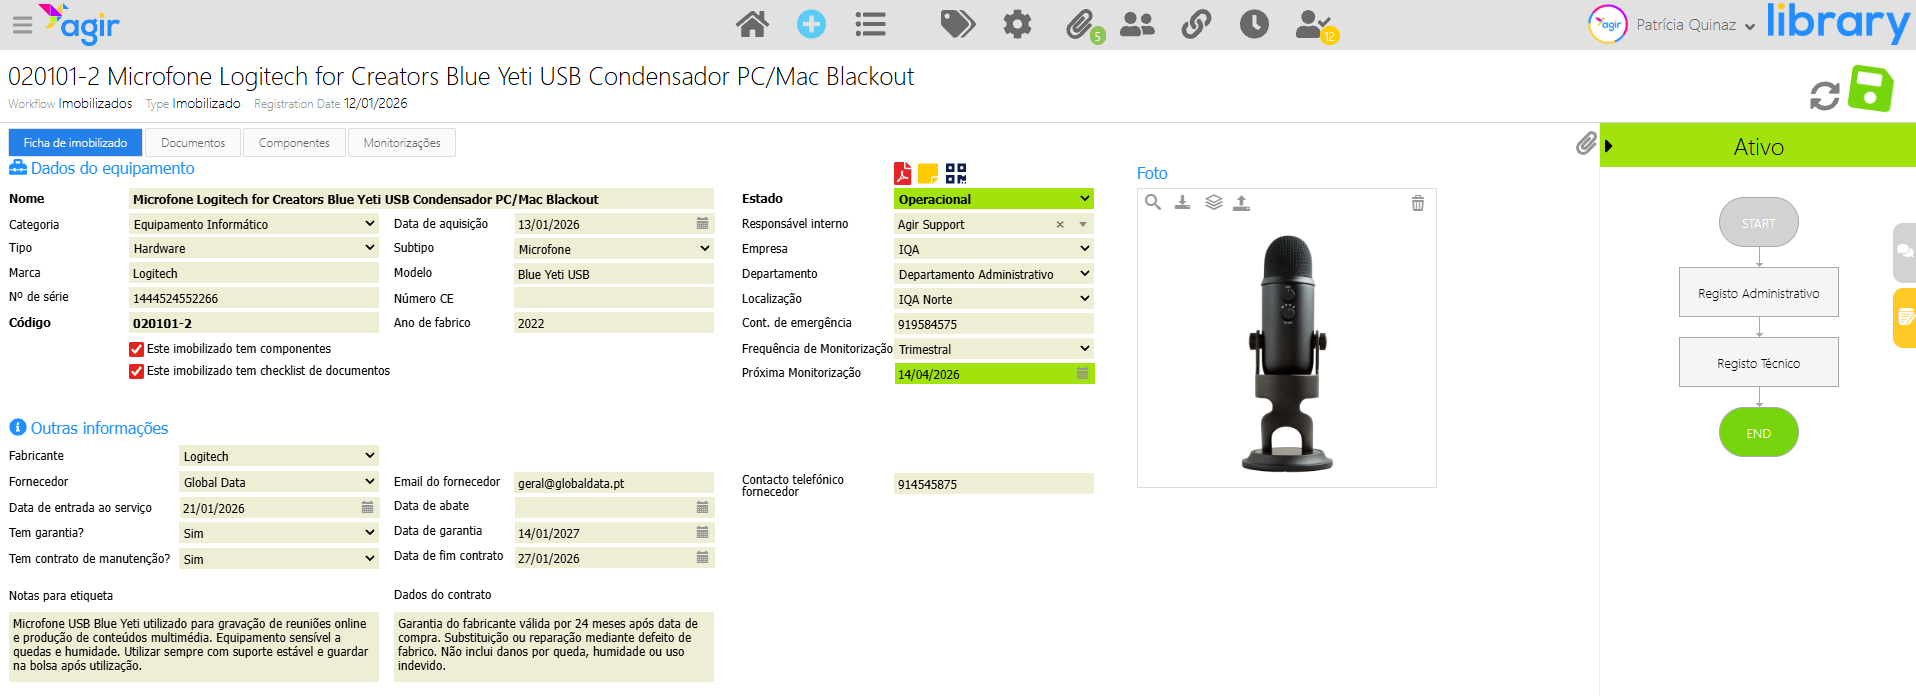Image resolution: width=1916 pixels, height=696 pixels.
Task: Click the library logo
Action: (1838, 23)
